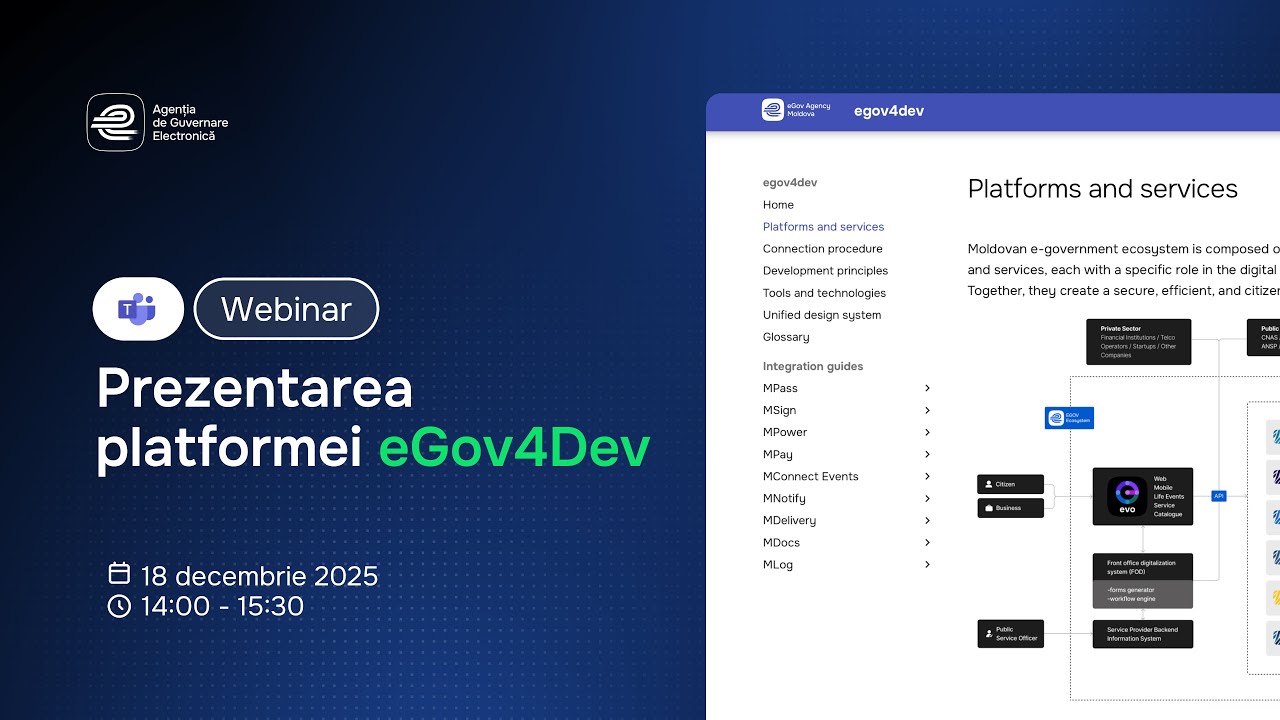Click the Public Service Officer icon in the diagram
Viewport: 1280px width, 720px height.
point(989,634)
